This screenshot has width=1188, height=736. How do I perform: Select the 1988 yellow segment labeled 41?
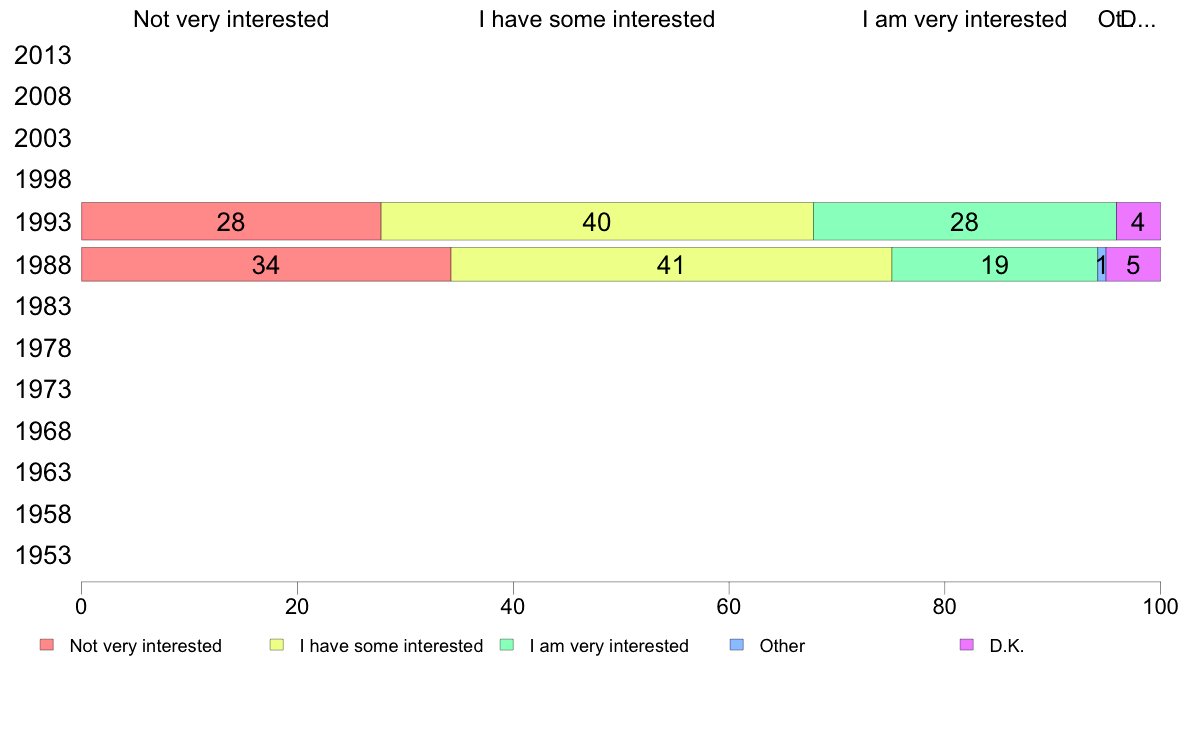click(x=671, y=265)
